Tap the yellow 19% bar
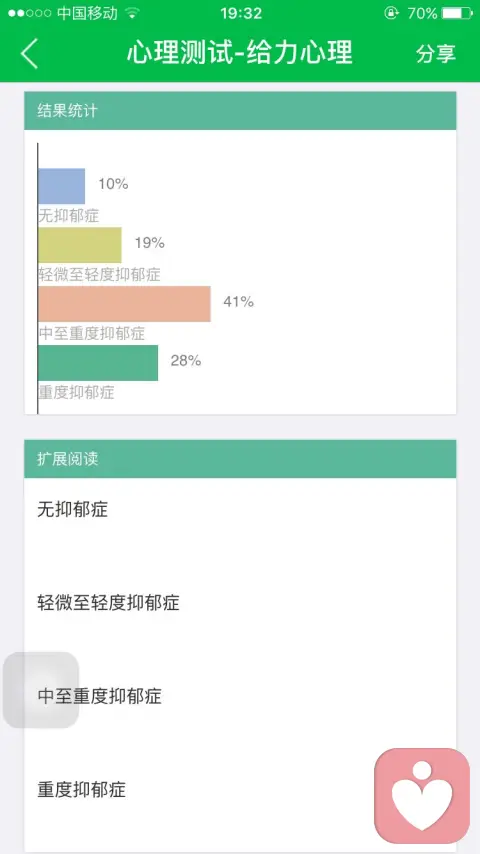 [x=80, y=245]
